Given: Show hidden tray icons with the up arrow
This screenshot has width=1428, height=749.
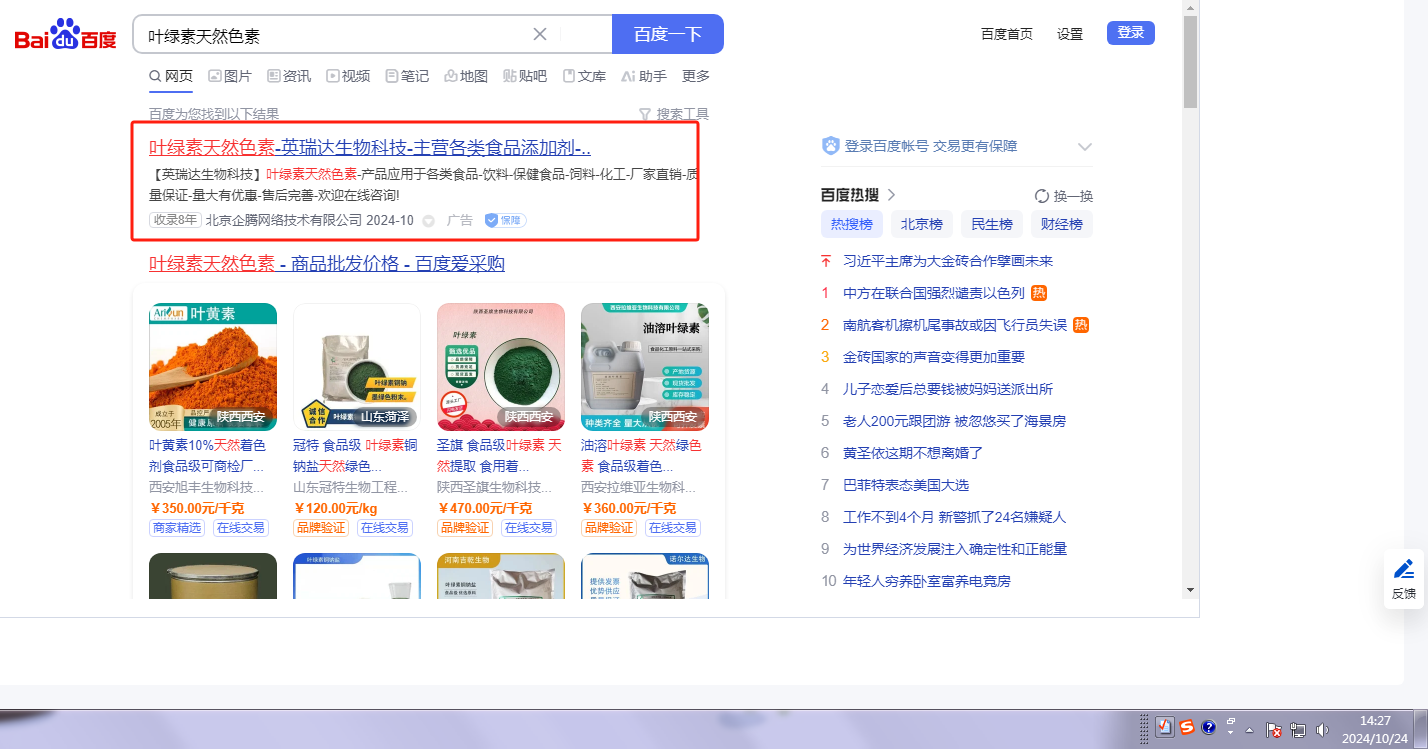Looking at the screenshot, I should coord(1249,730).
